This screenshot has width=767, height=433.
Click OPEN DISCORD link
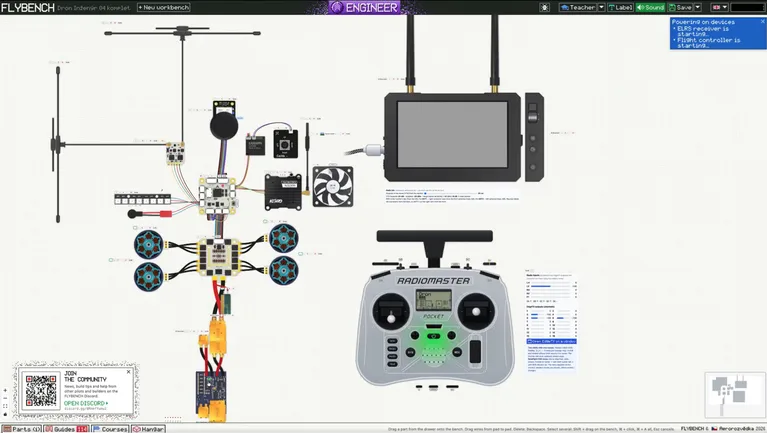click(86, 403)
